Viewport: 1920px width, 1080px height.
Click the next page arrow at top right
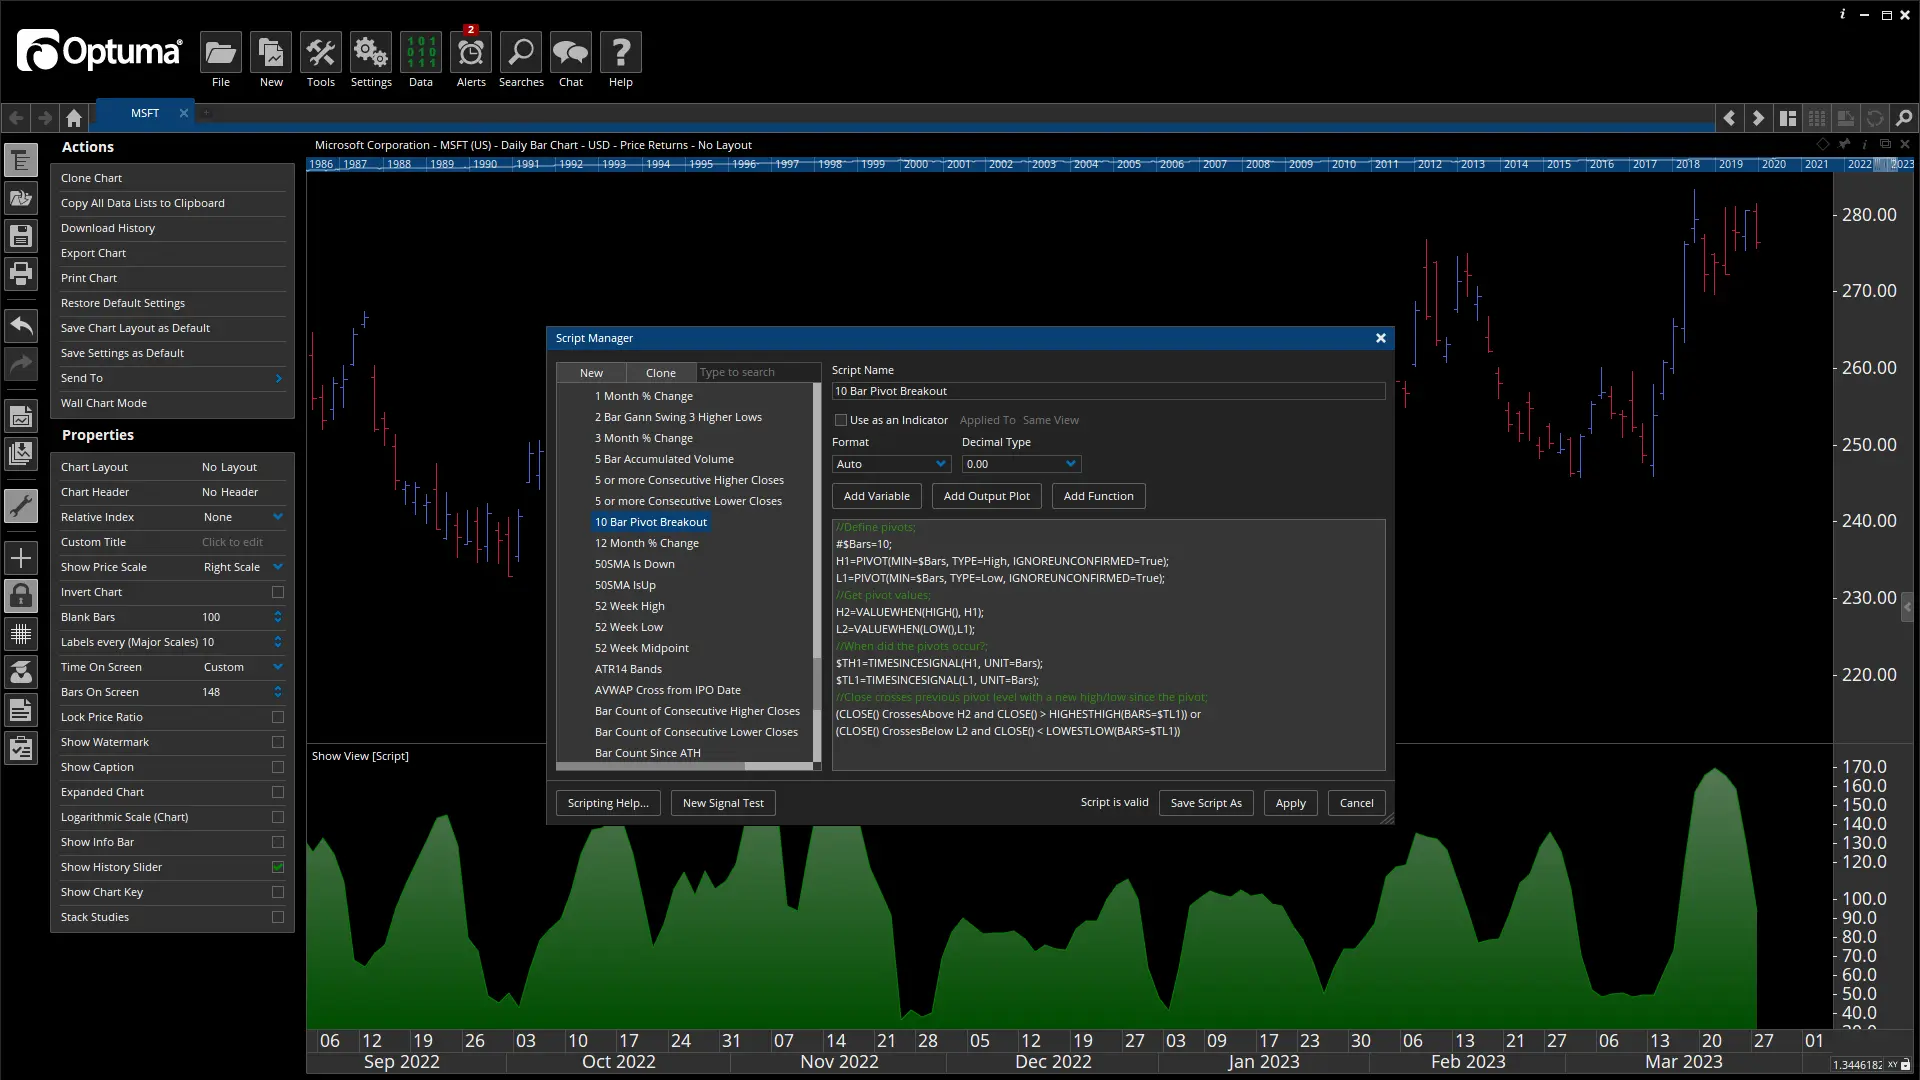click(1758, 118)
